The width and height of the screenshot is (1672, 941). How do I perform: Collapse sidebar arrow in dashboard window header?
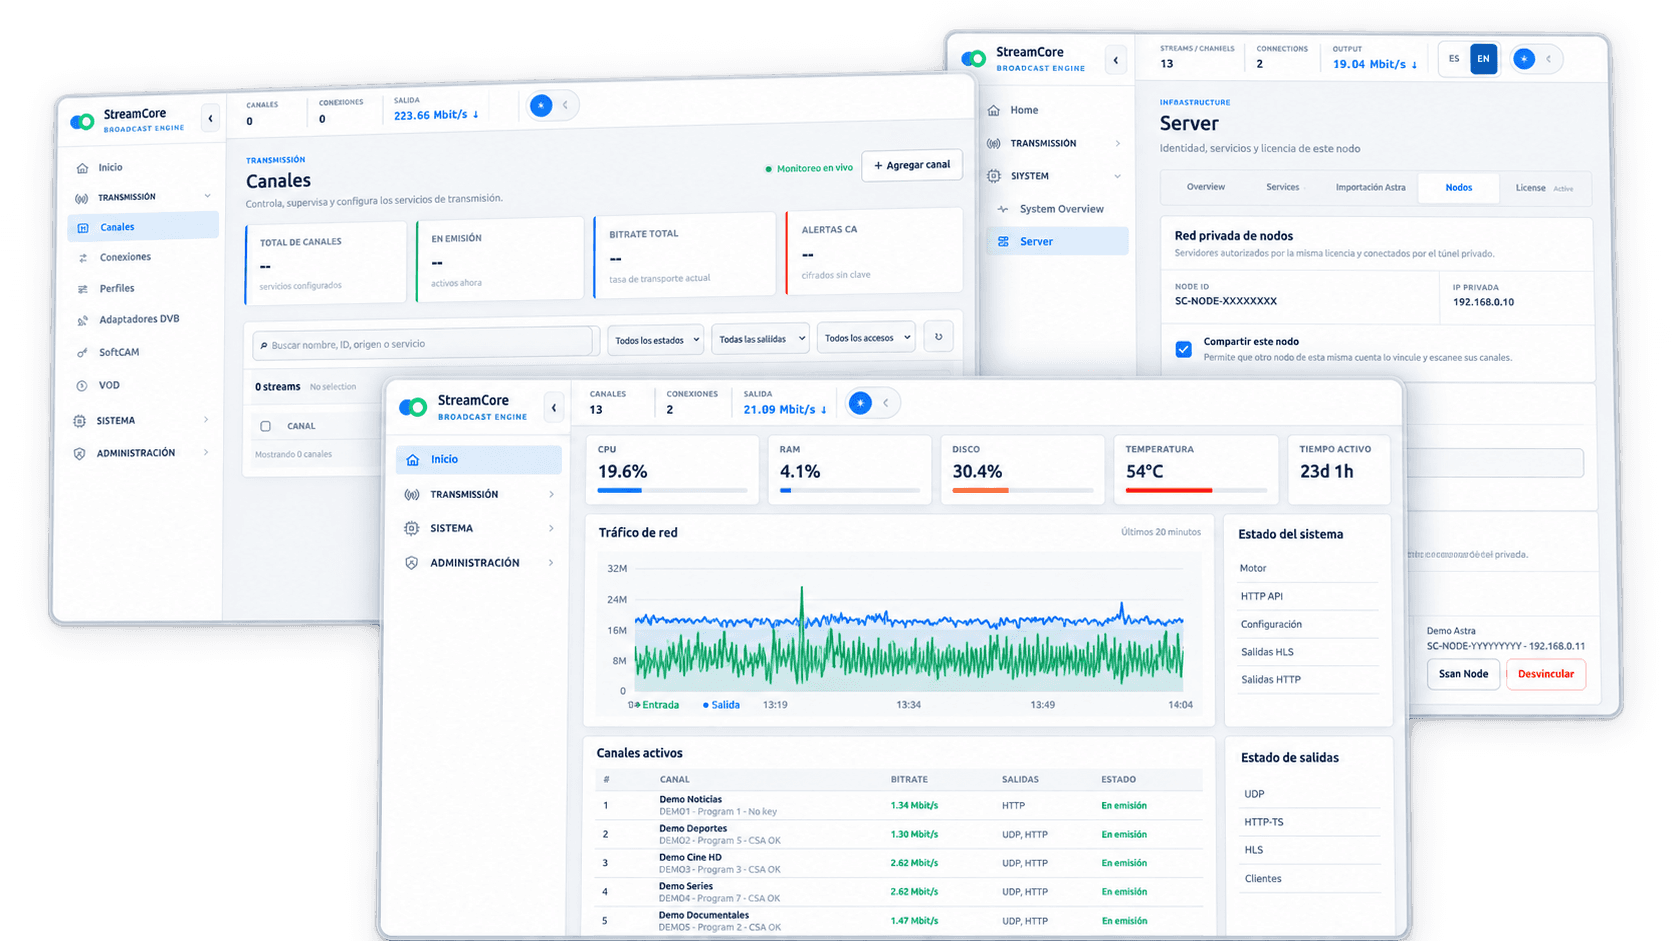[554, 407]
